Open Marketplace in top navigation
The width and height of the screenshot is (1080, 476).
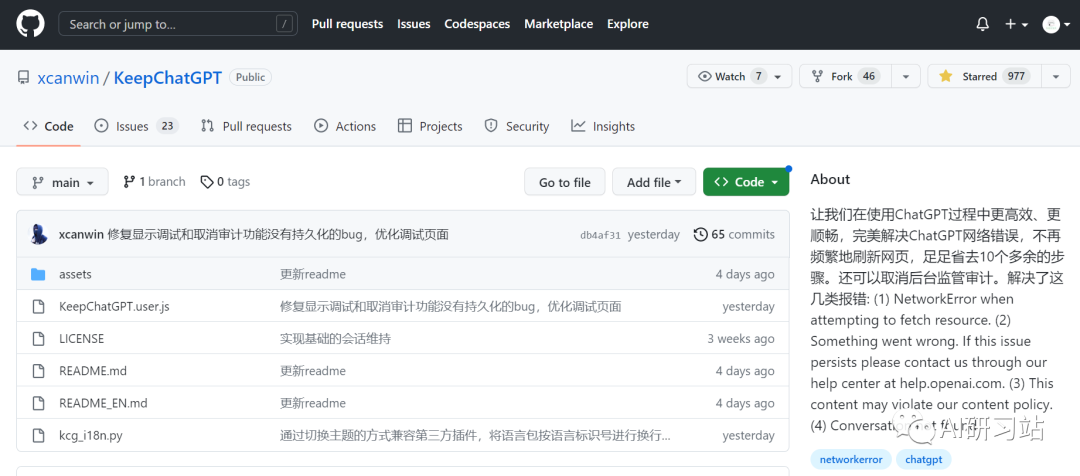[x=559, y=24]
